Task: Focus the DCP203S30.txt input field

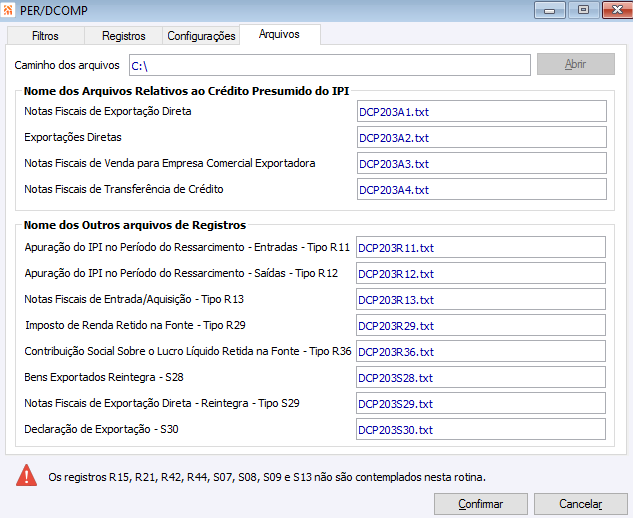Action: [481, 429]
